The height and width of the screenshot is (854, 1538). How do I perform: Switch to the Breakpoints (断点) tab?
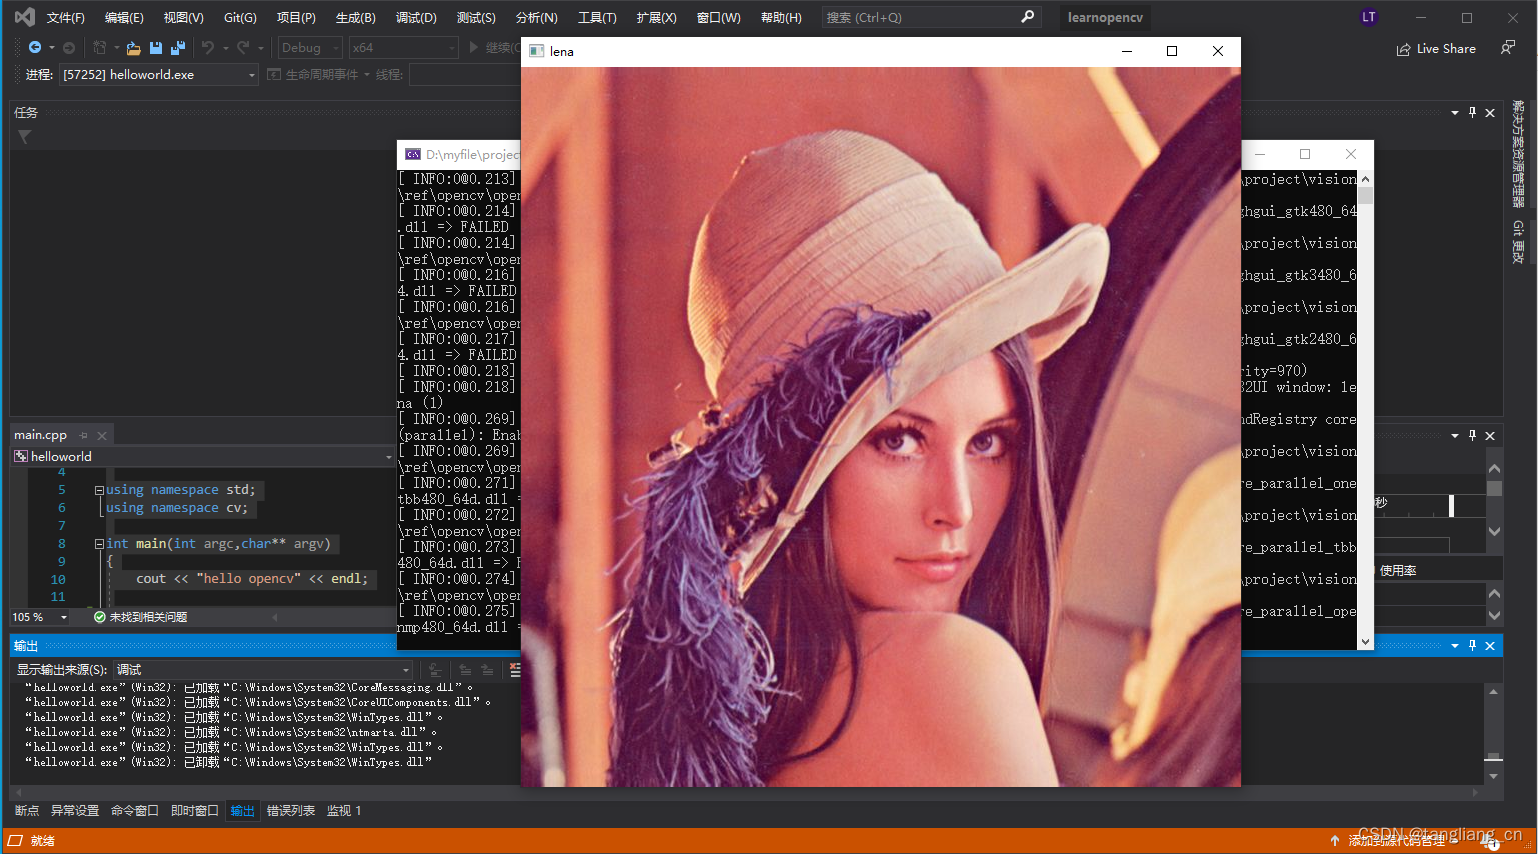coord(27,811)
